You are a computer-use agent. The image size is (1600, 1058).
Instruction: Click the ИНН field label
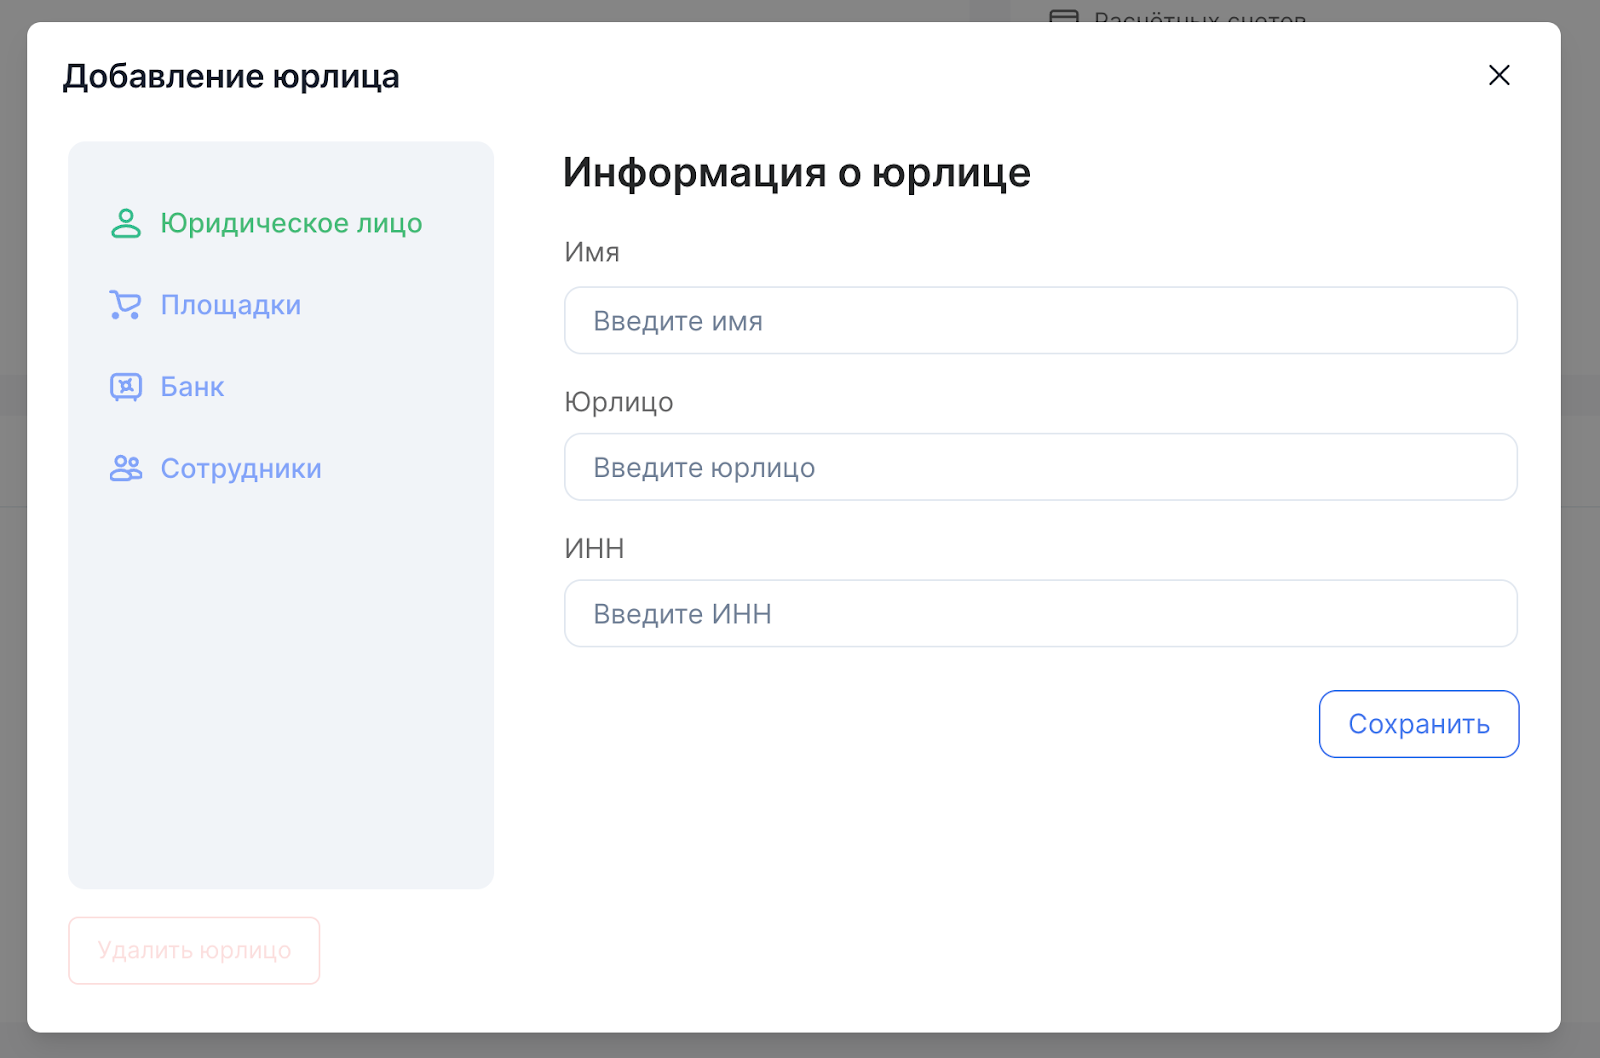(594, 548)
